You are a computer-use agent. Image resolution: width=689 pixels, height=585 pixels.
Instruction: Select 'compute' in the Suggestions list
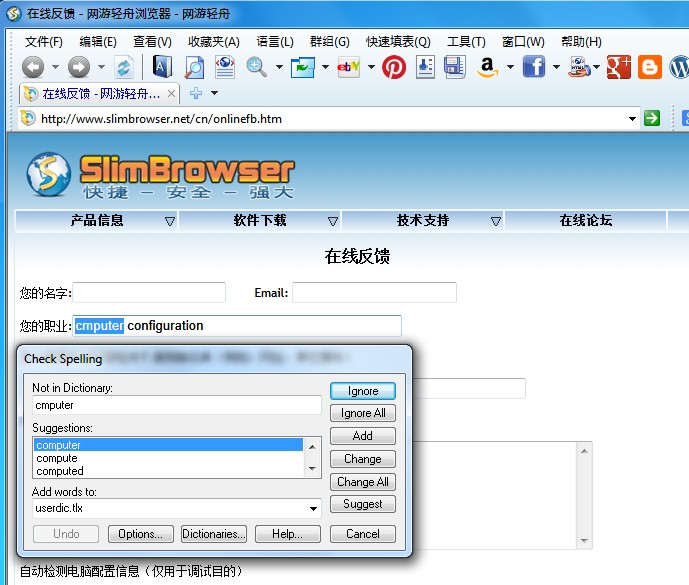coord(169,458)
